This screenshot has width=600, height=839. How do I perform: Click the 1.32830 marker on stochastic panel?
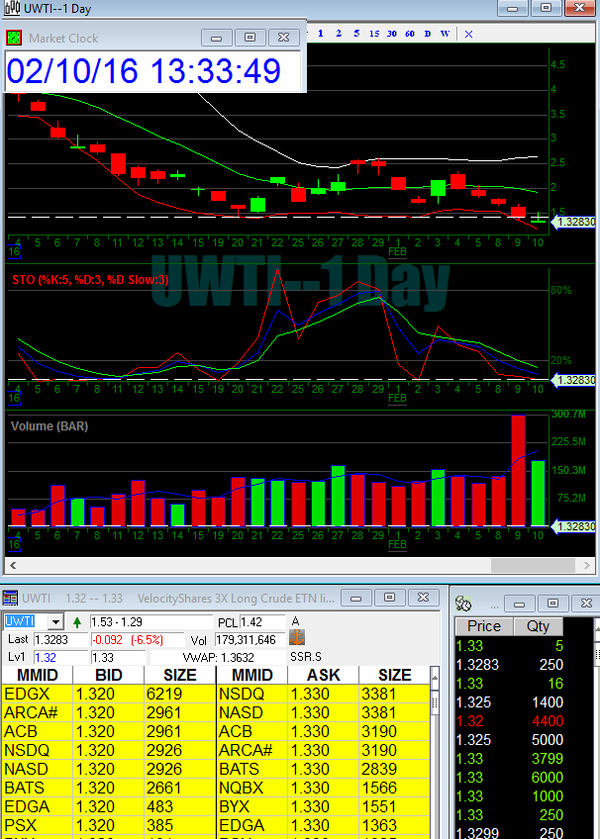click(x=573, y=380)
